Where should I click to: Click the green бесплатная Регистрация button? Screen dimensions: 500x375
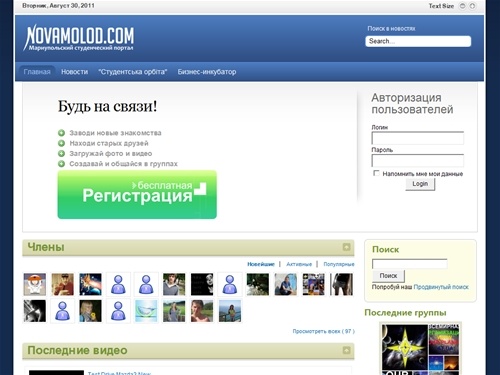pos(137,194)
